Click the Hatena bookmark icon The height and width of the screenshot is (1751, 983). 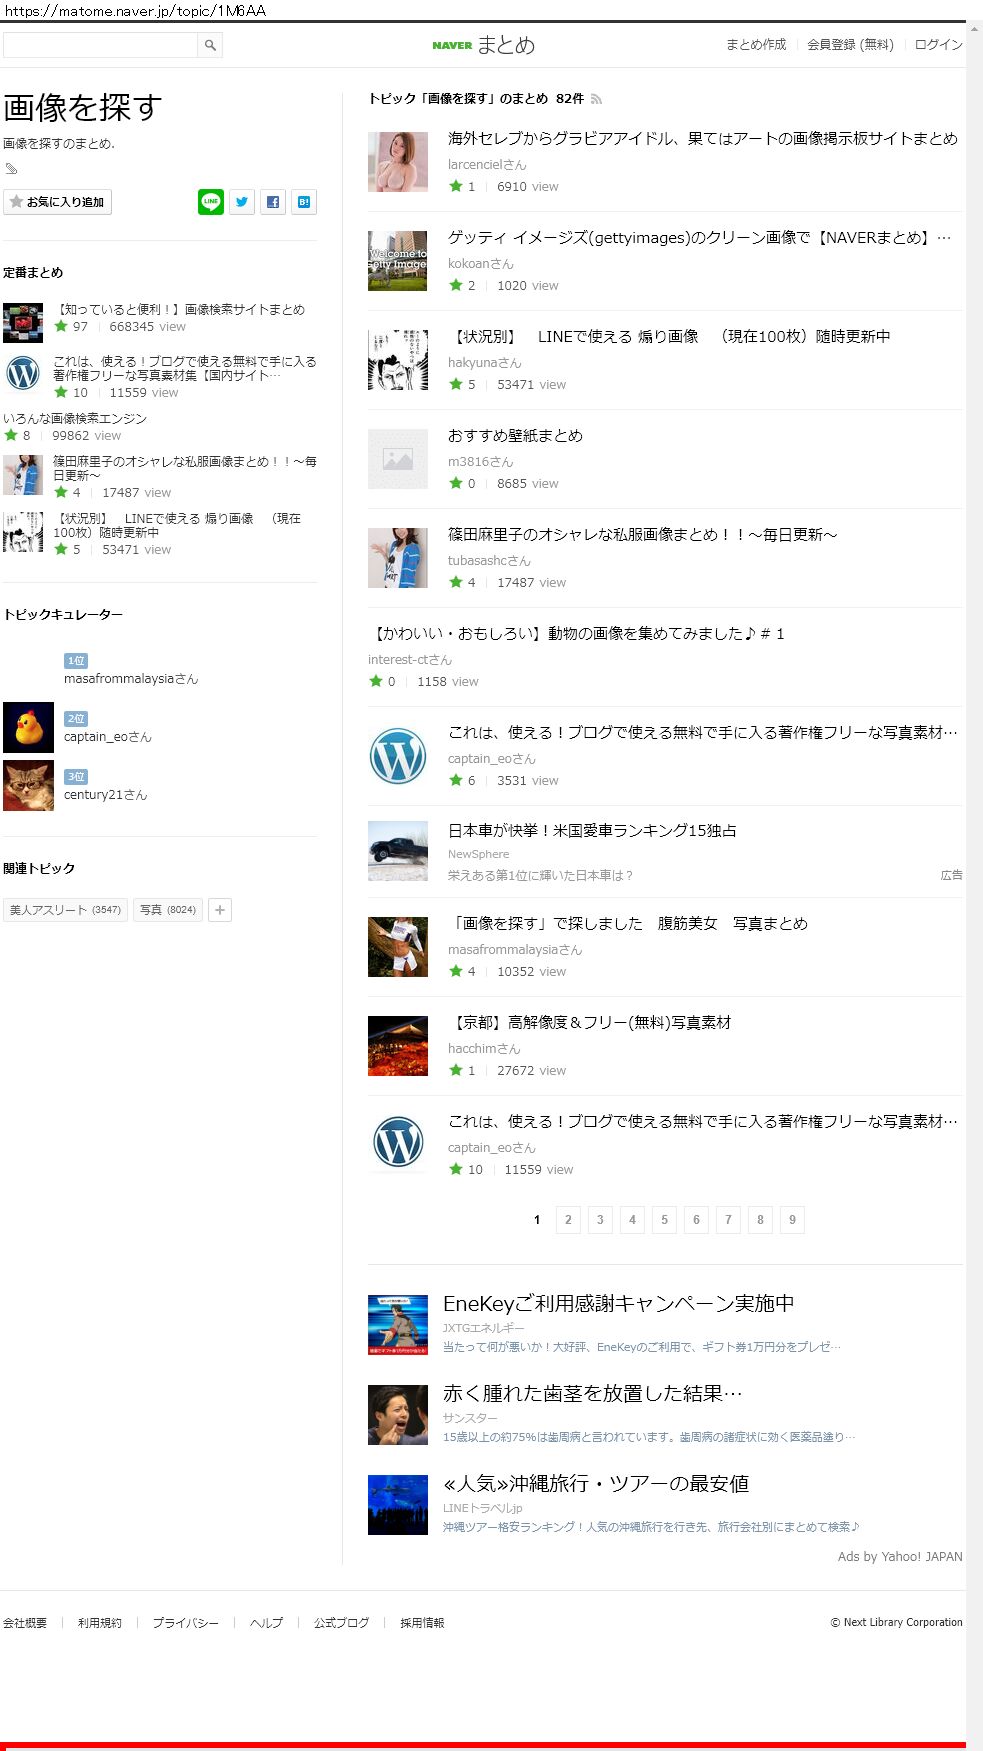click(x=304, y=202)
